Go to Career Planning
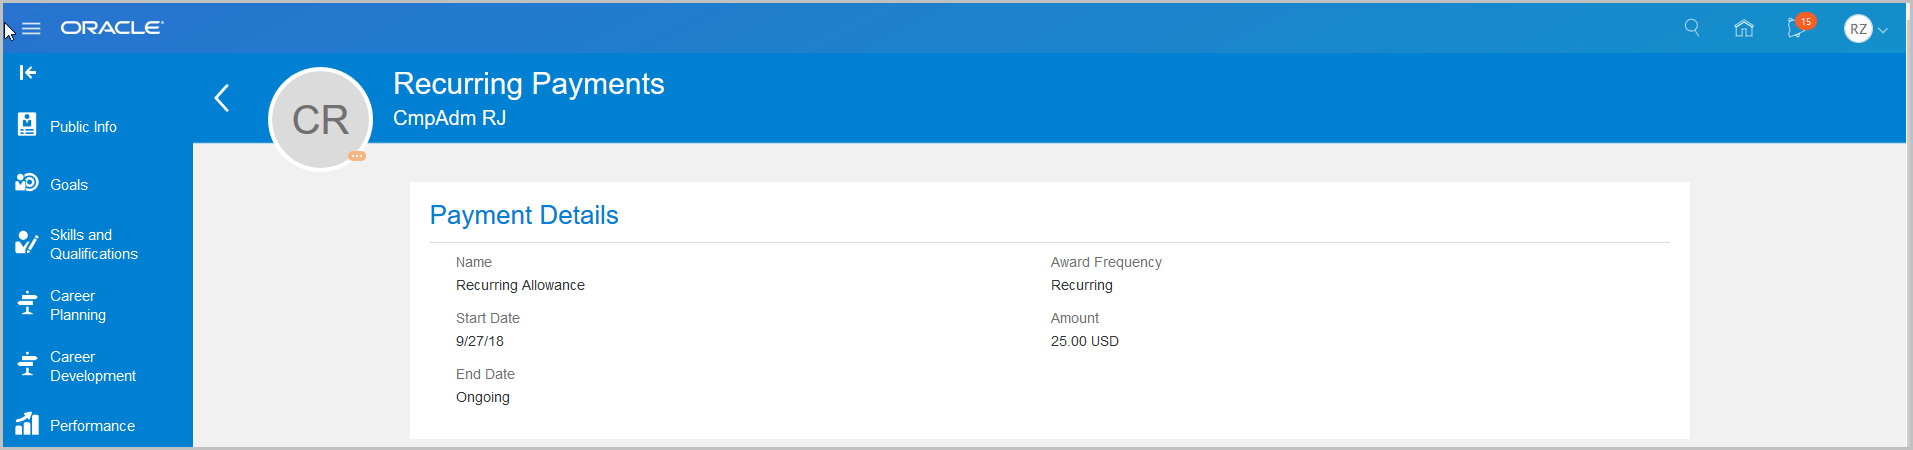The width and height of the screenshot is (1913, 450). [x=78, y=305]
